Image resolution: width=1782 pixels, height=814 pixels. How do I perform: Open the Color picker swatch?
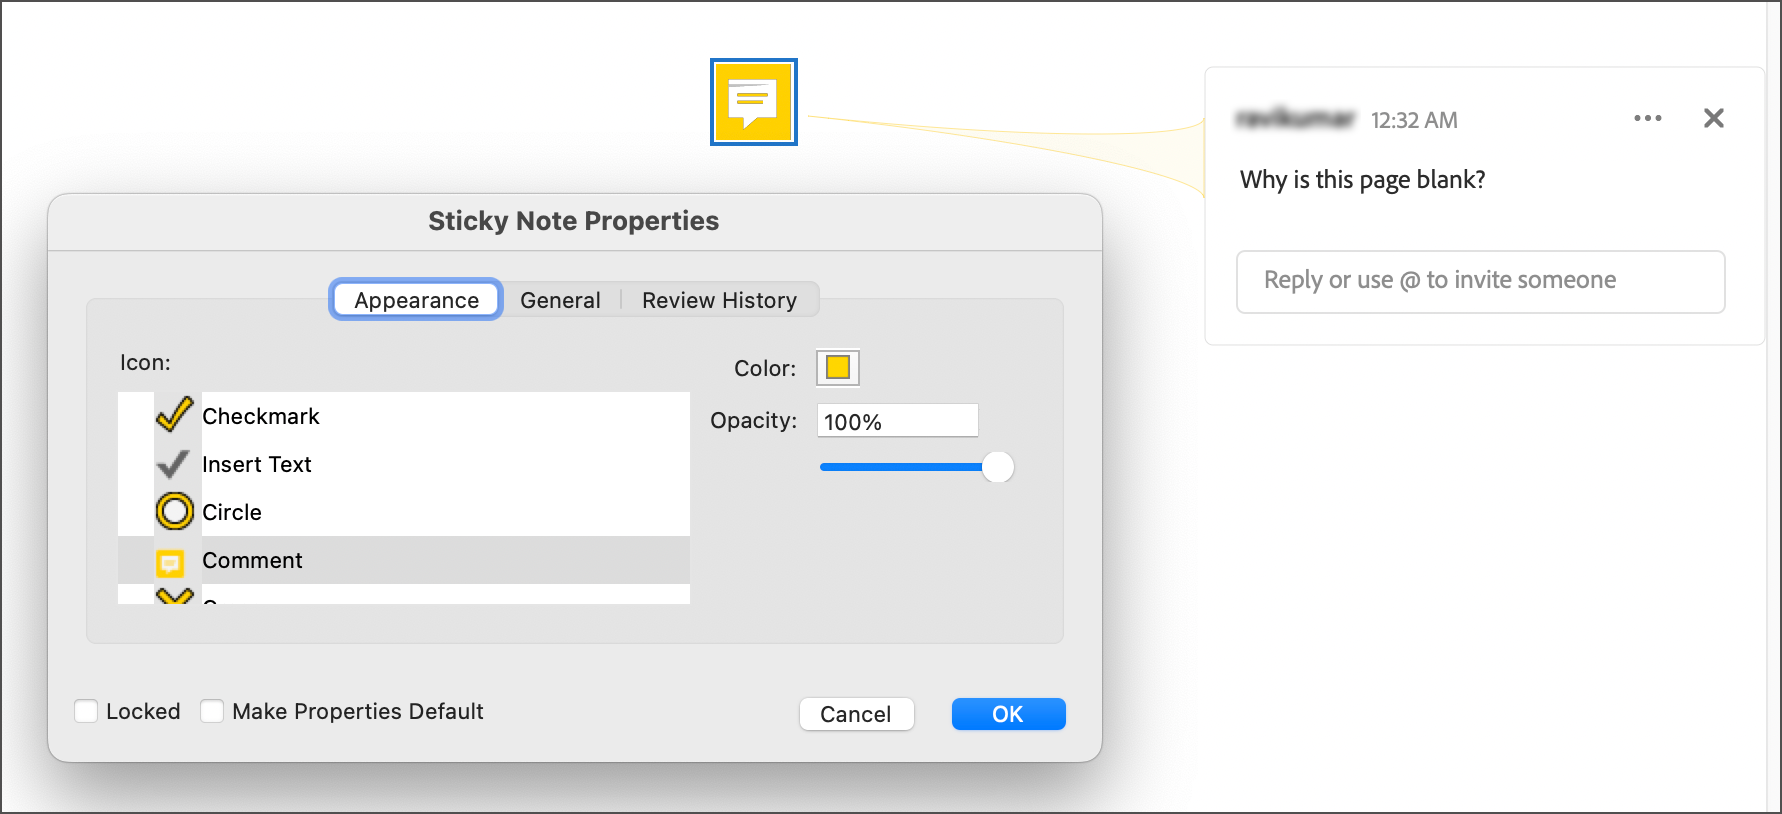pos(838,368)
